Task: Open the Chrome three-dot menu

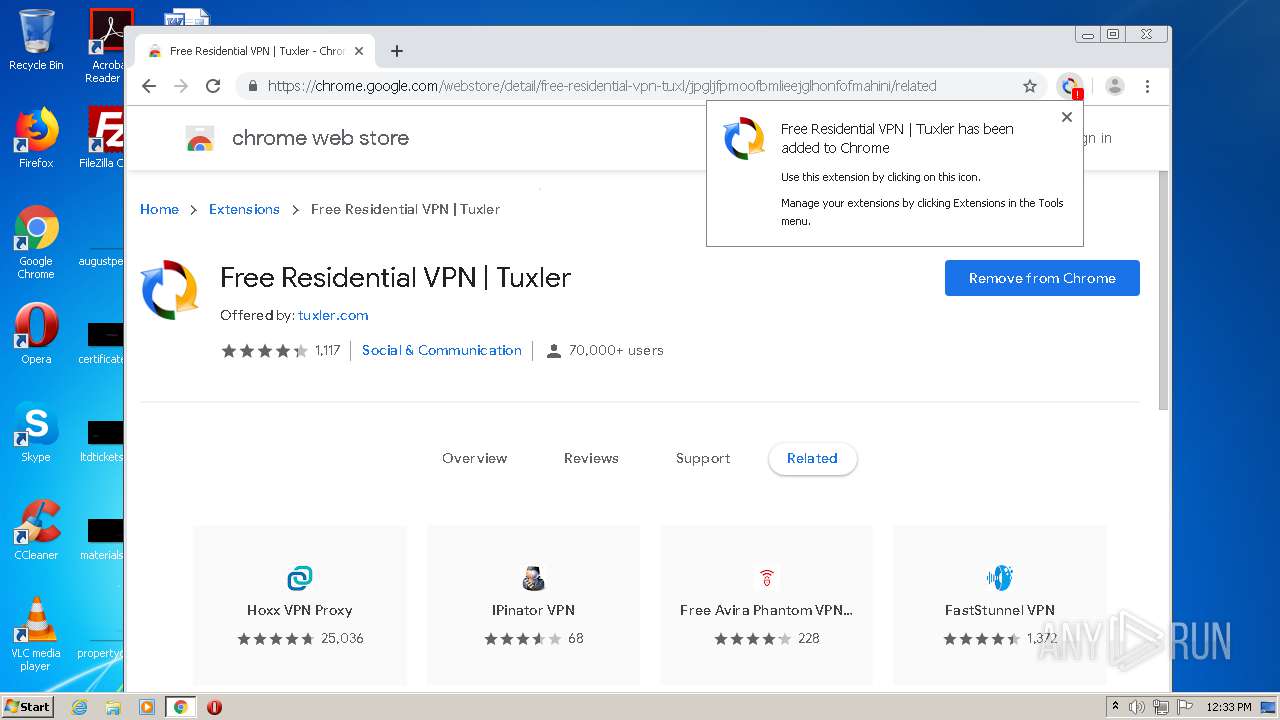Action: (x=1147, y=86)
